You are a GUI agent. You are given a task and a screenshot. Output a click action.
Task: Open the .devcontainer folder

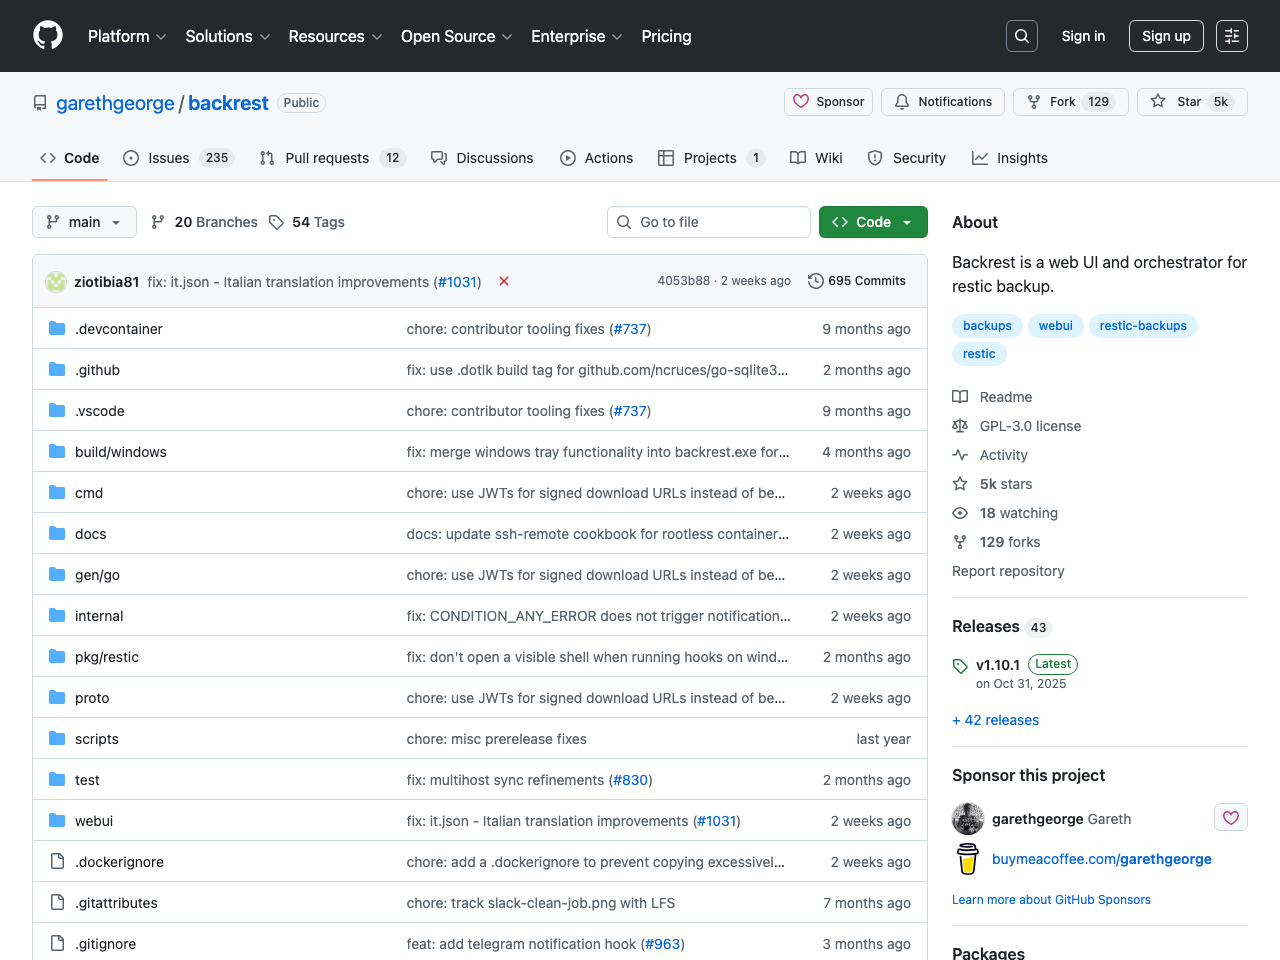point(118,329)
